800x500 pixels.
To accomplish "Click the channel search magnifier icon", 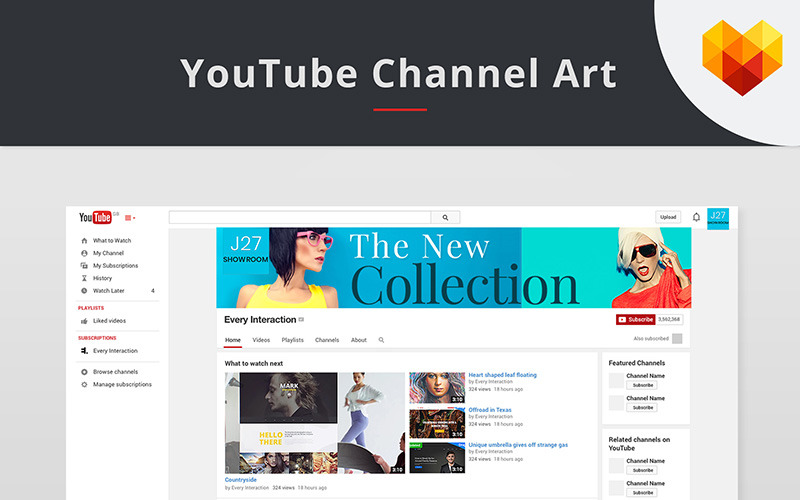I will click(381, 340).
